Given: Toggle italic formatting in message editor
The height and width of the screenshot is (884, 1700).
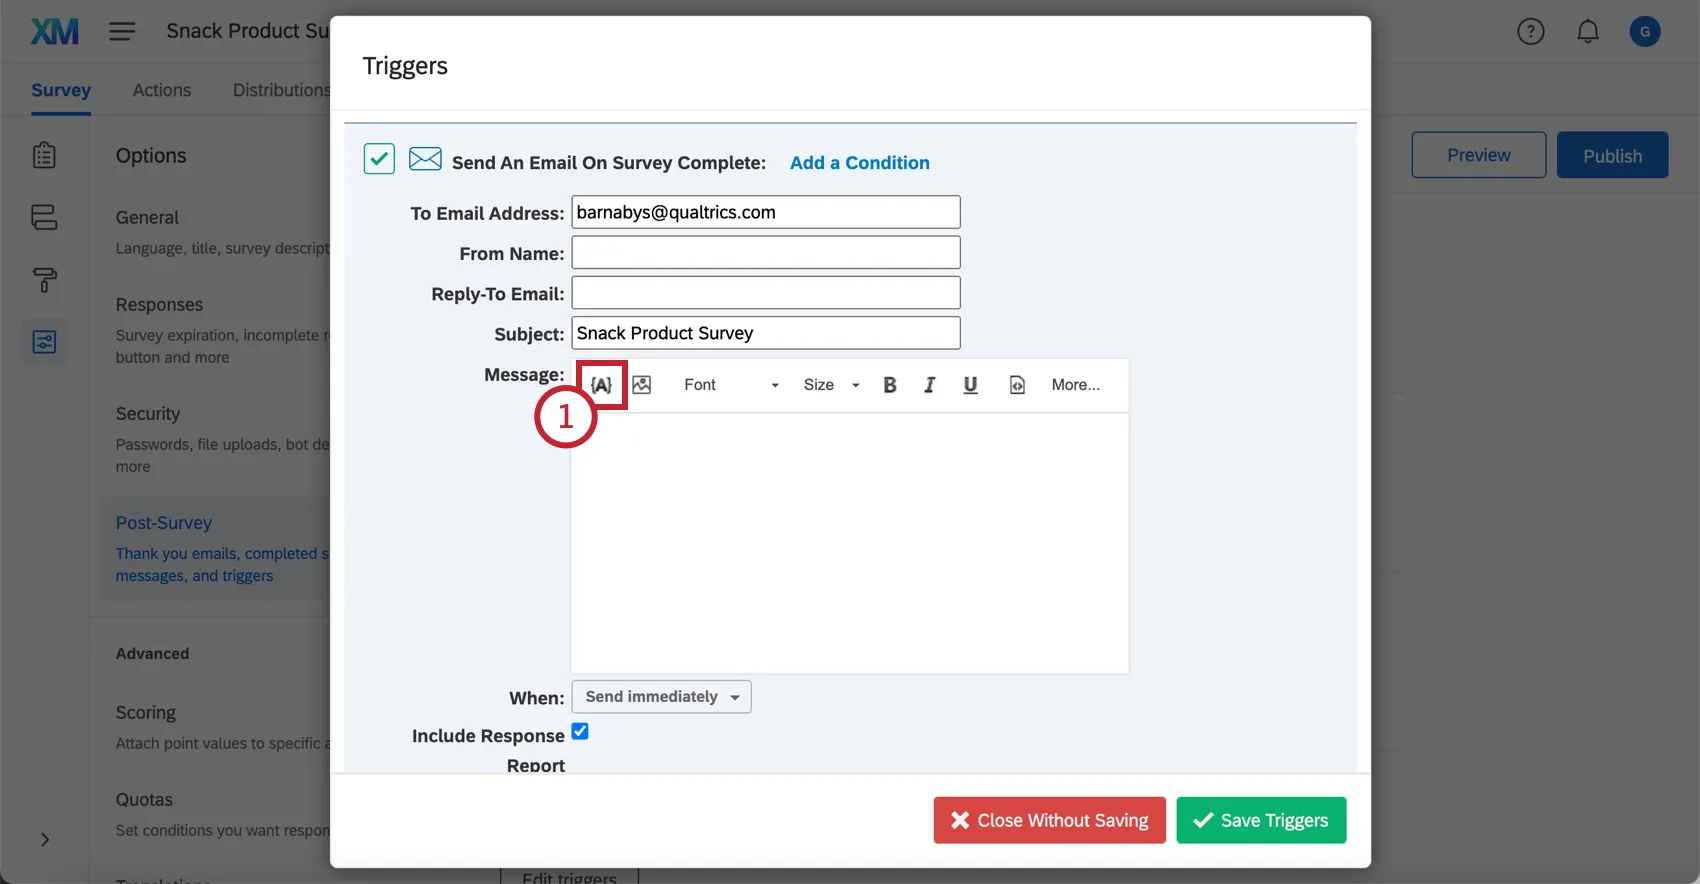Looking at the screenshot, I should coord(929,385).
